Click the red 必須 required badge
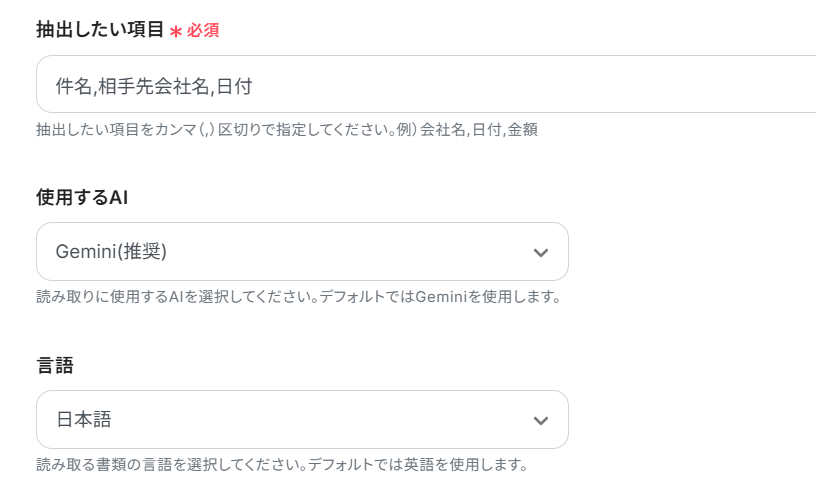 203,31
